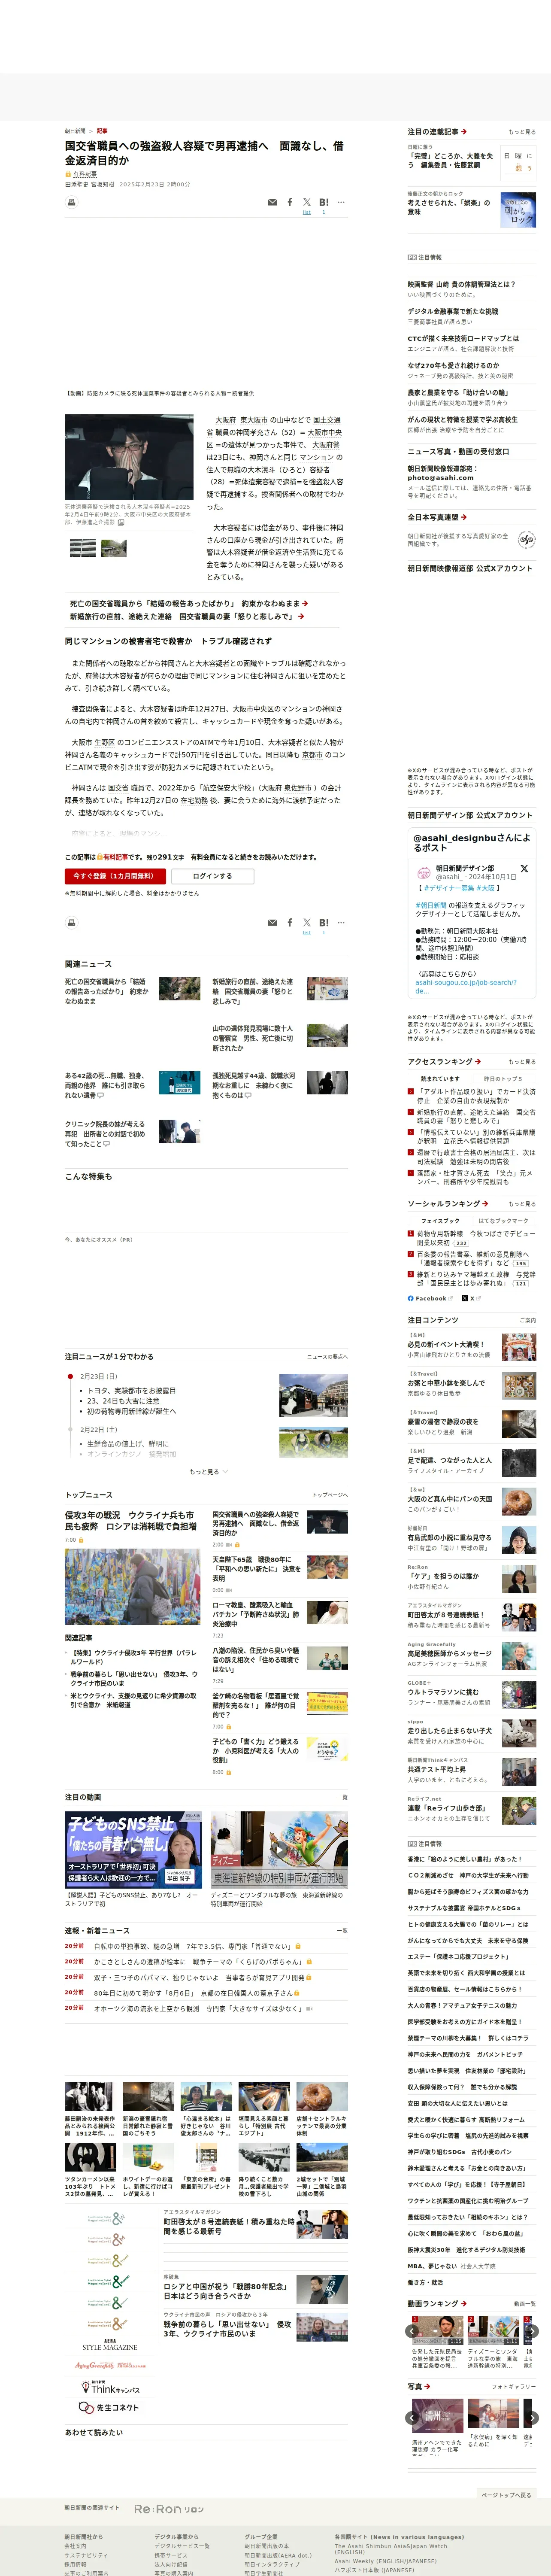Click X icon below the article

point(306,922)
